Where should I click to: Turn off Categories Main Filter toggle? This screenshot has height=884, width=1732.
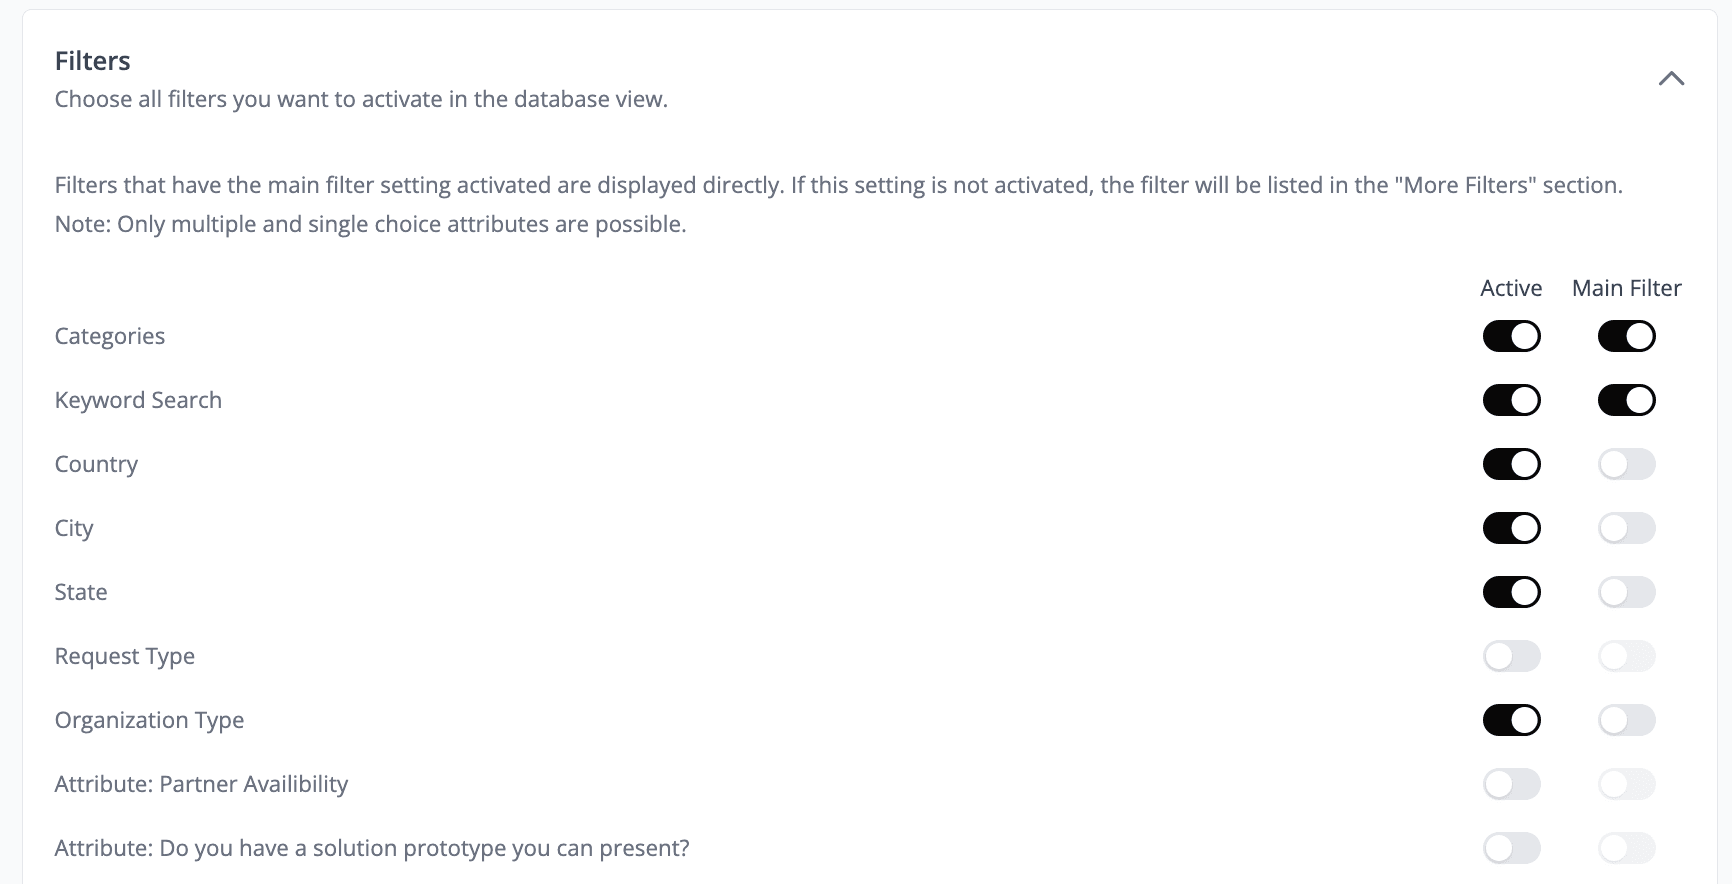pyautogui.click(x=1626, y=336)
